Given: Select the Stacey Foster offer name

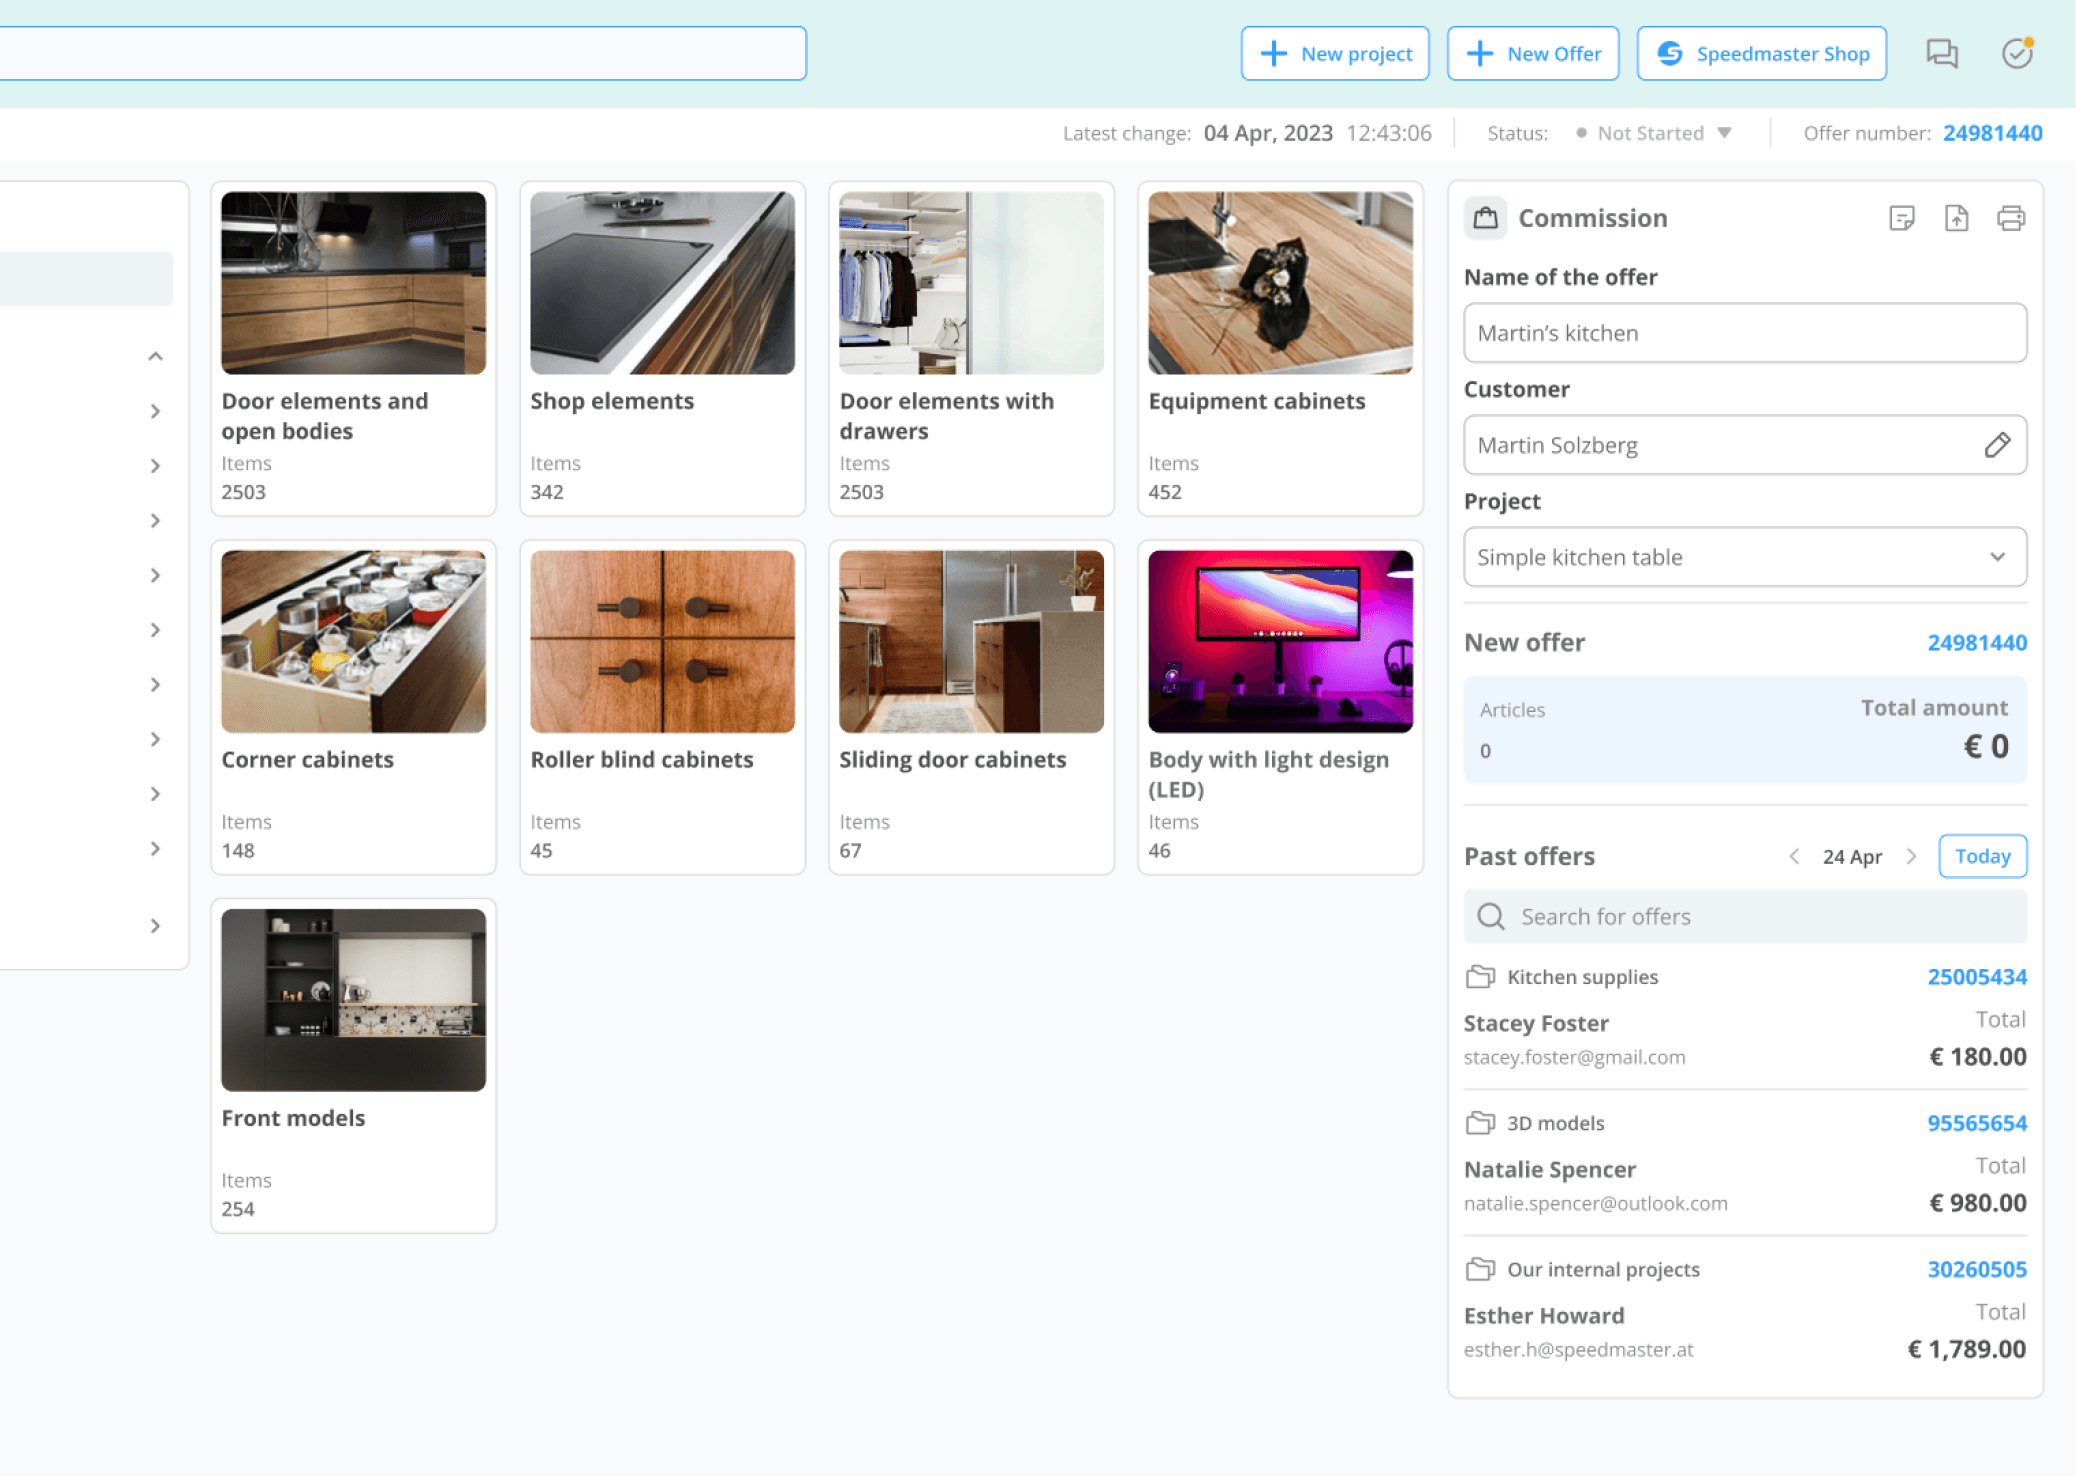Looking at the screenshot, I should (x=1536, y=1023).
